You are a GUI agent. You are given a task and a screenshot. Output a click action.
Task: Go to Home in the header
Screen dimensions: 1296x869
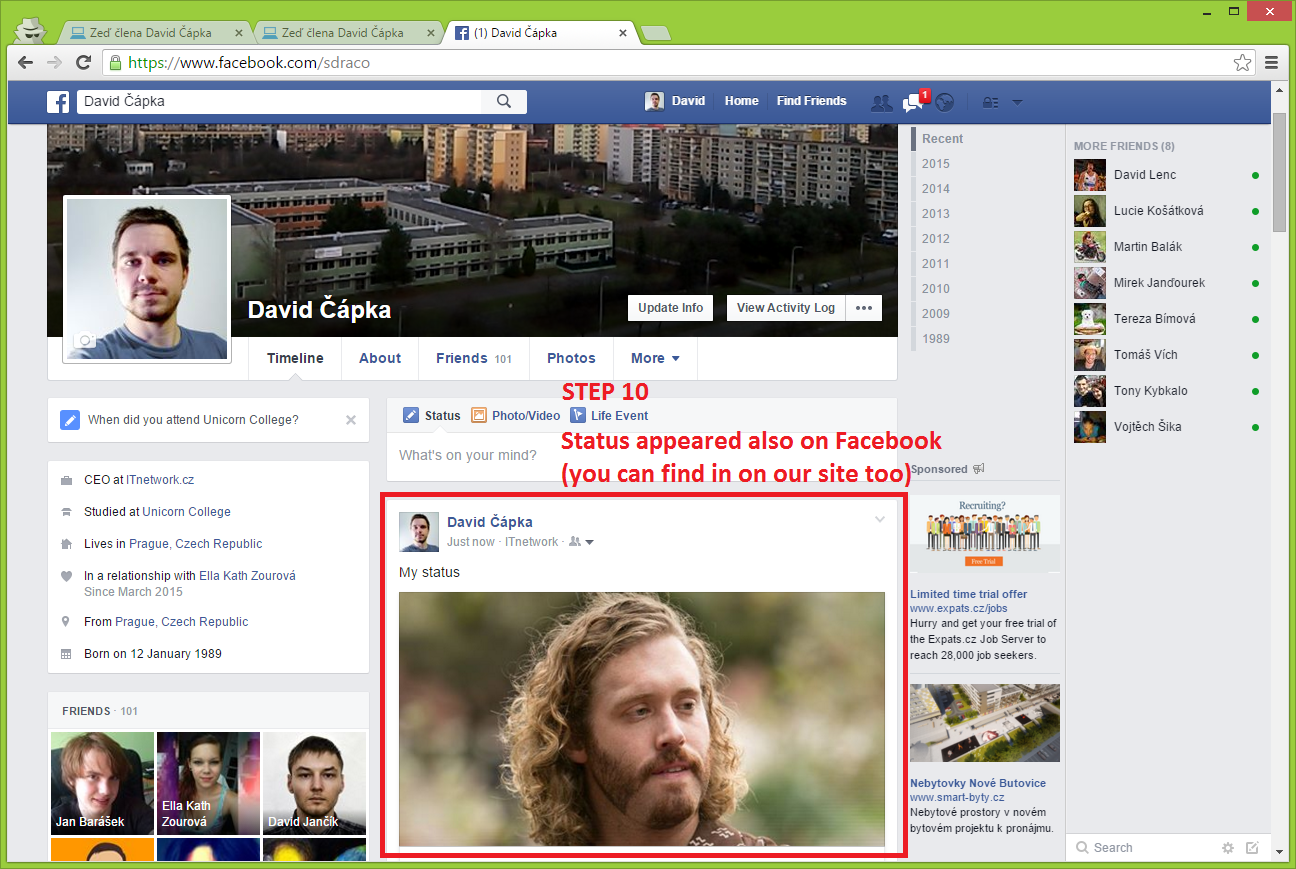pyautogui.click(x=742, y=101)
